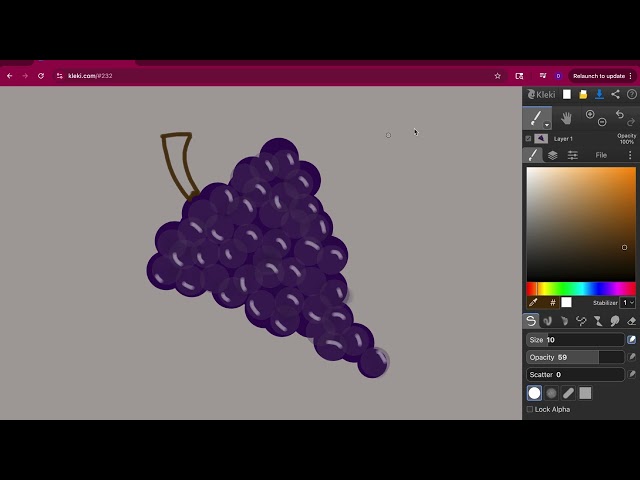Click the Layer 1 thumbnail

541,139
